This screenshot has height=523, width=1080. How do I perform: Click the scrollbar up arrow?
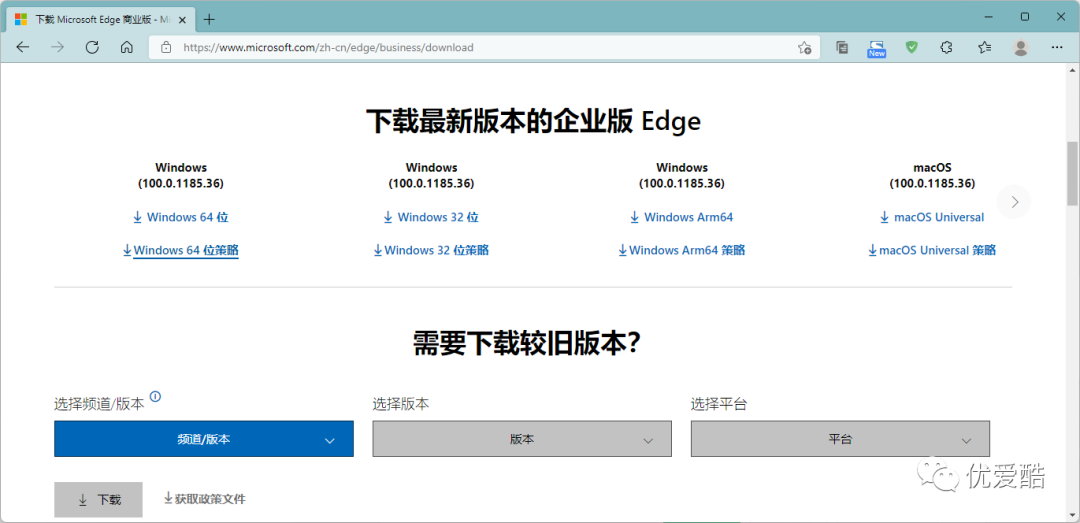pos(1072,71)
